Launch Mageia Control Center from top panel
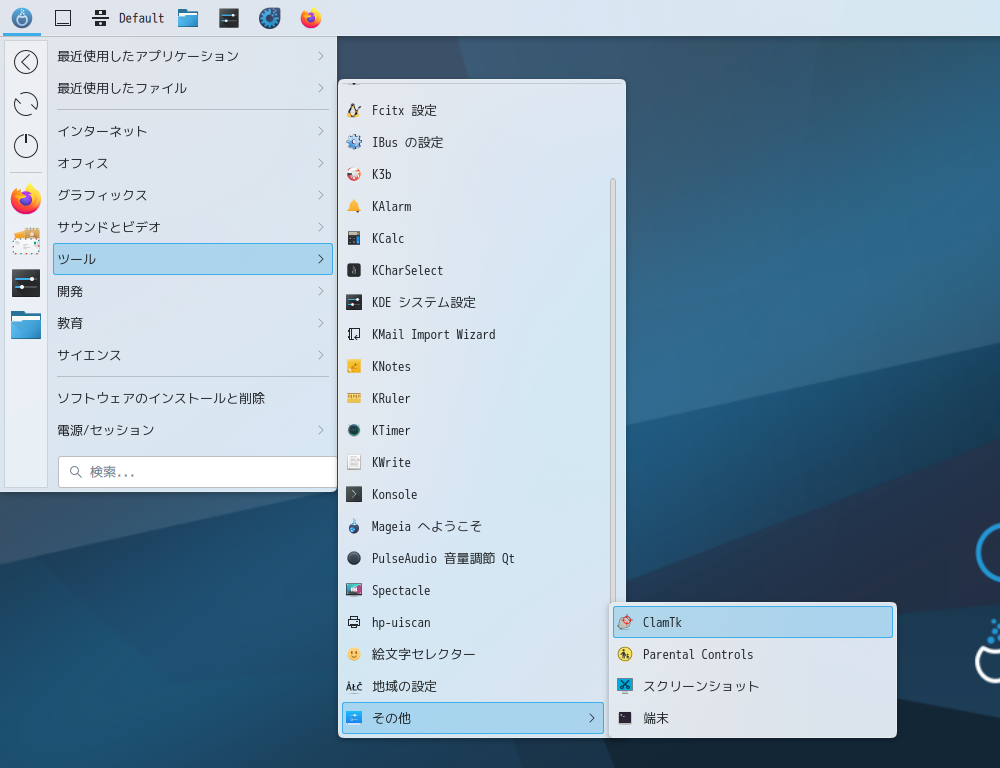This screenshot has width=1000, height=768. (269, 18)
